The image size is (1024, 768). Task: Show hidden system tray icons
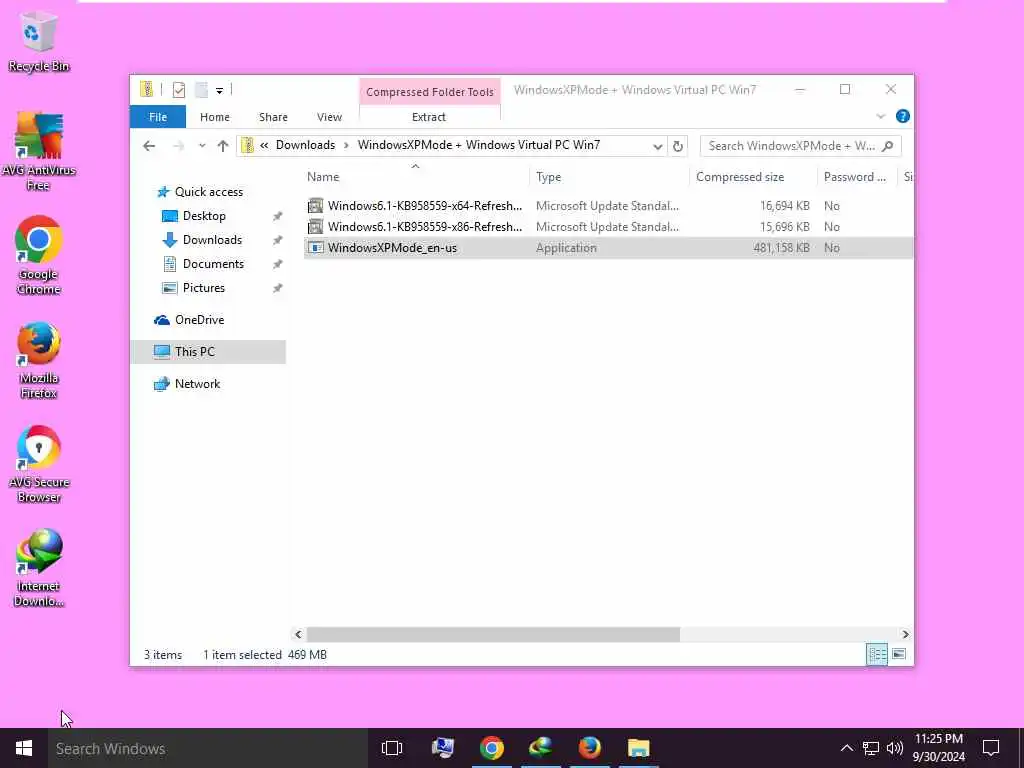click(846, 748)
